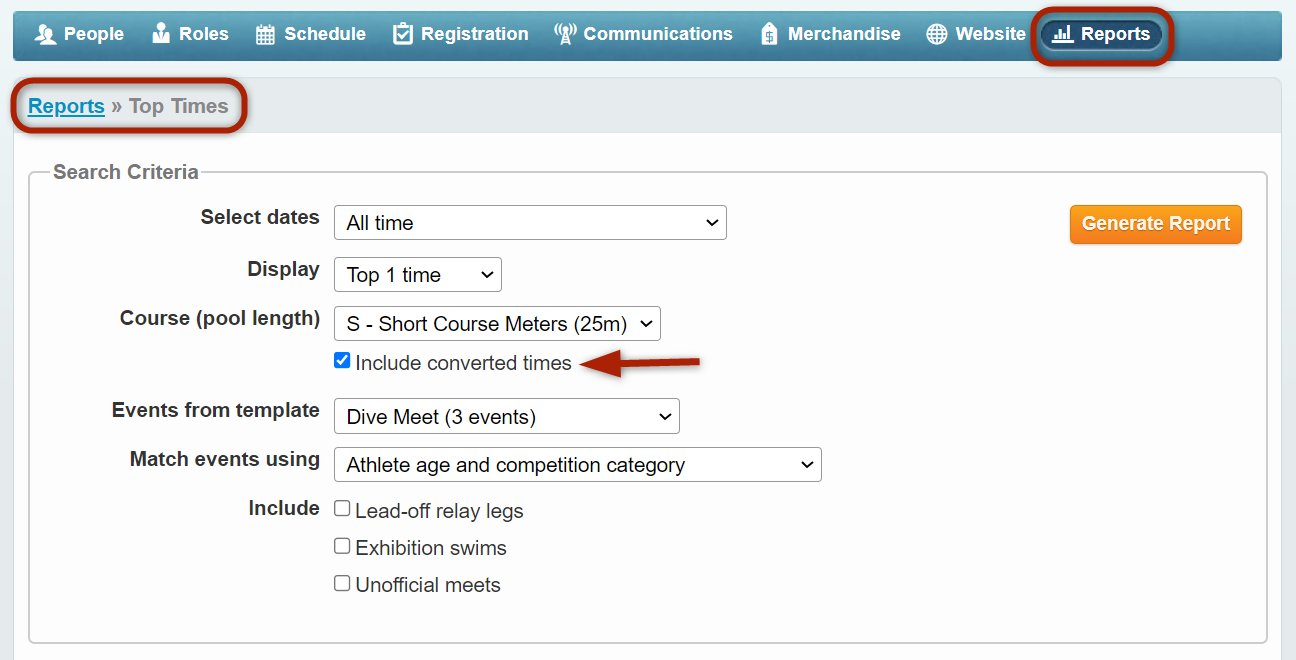Click the People silhouette icon
Screen dimensions: 1296x660
pyautogui.click(x=45, y=34)
